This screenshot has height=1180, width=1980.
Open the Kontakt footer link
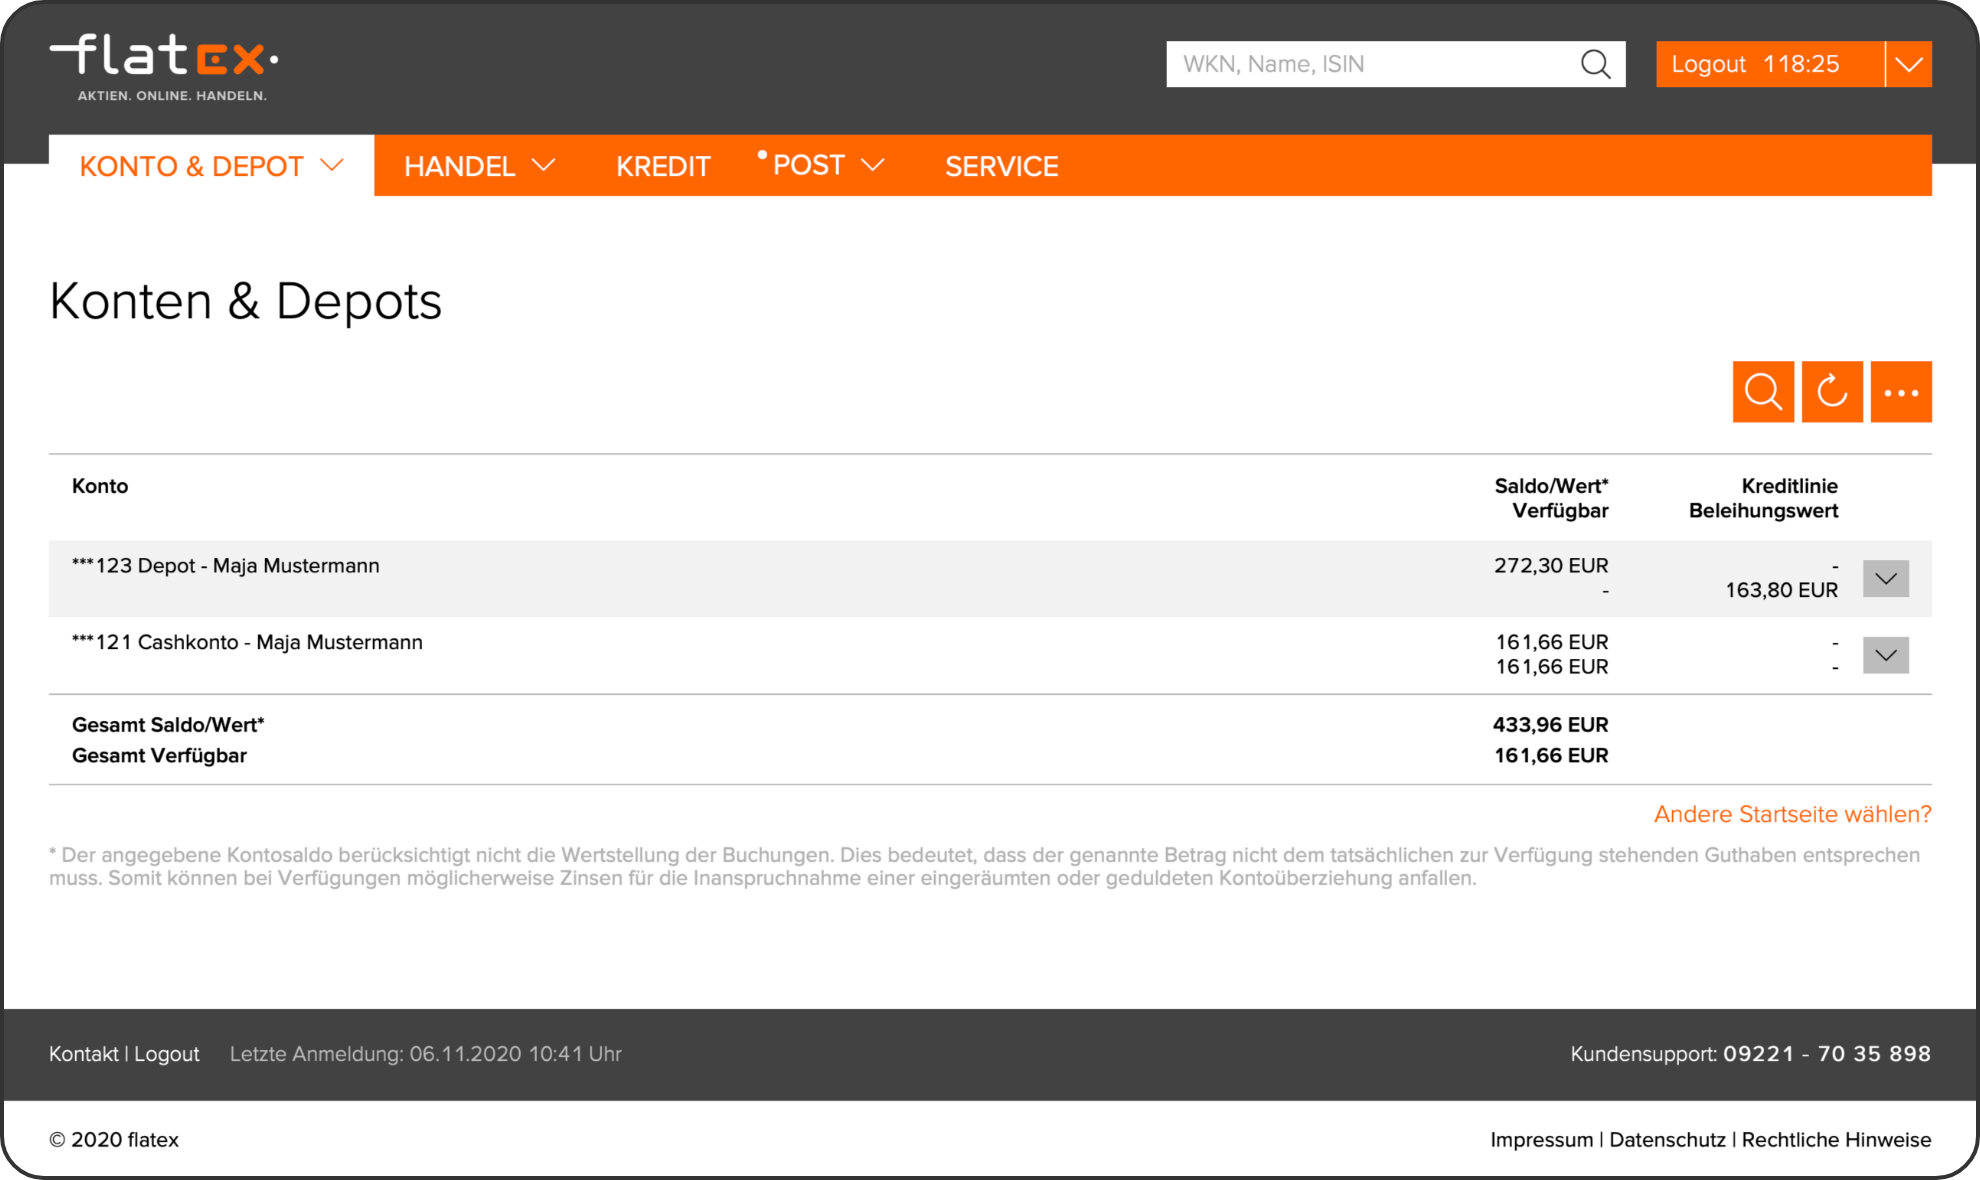point(83,1054)
